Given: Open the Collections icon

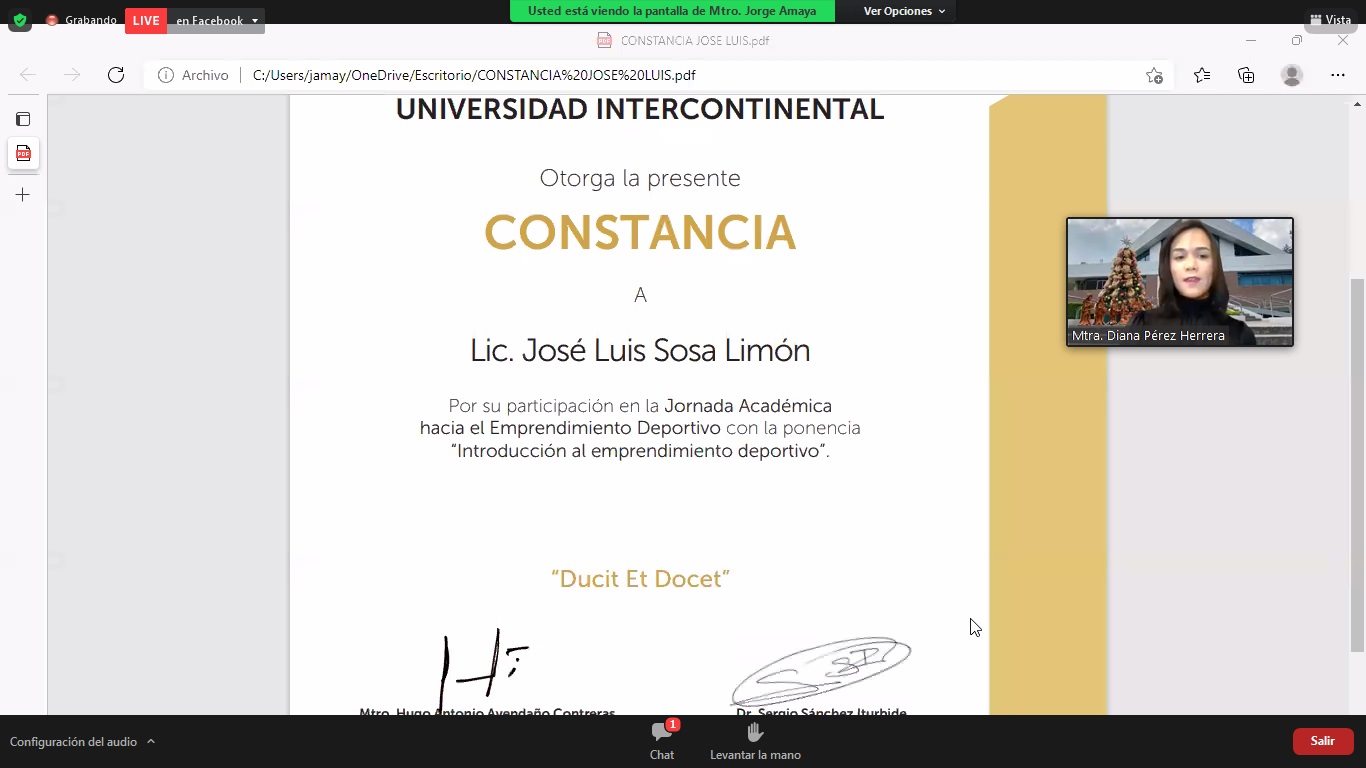Looking at the screenshot, I should click(x=1246, y=75).
